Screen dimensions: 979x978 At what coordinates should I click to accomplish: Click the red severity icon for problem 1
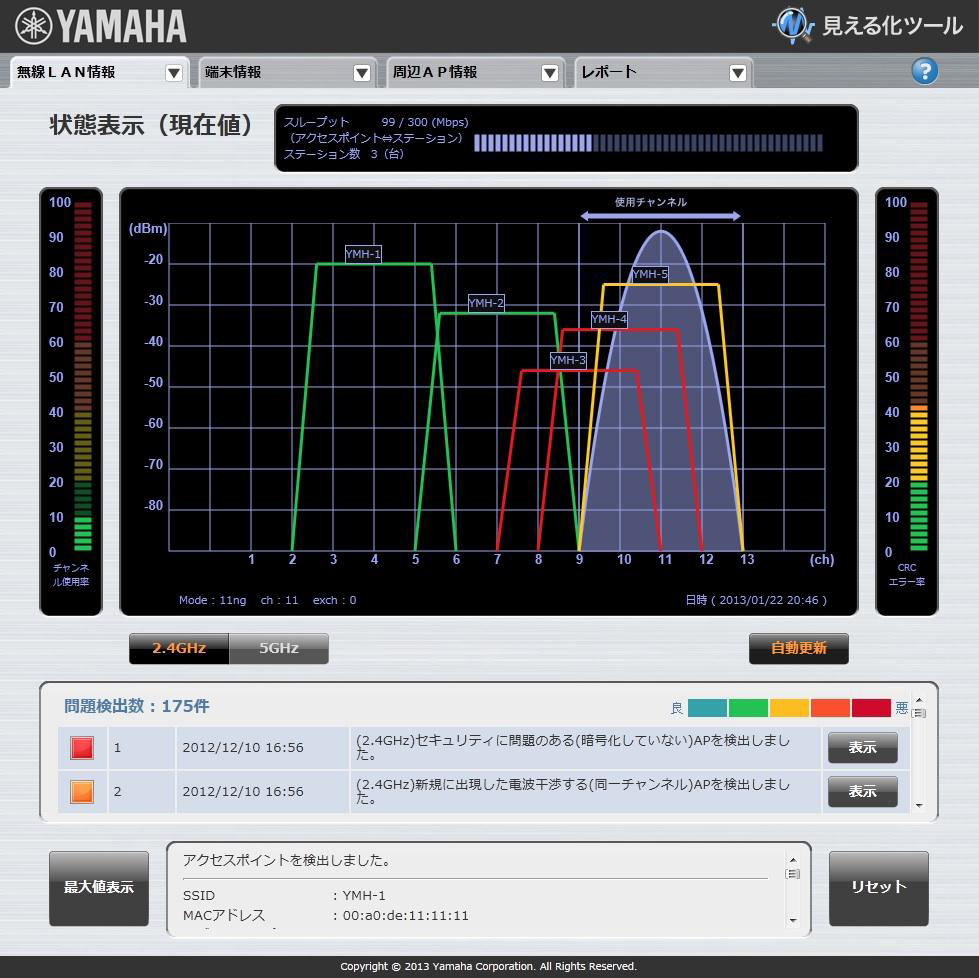(x=82, y=747)
